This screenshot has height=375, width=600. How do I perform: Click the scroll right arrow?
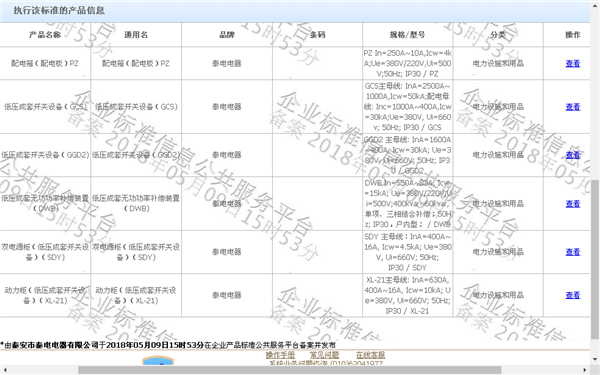point(585,370)
